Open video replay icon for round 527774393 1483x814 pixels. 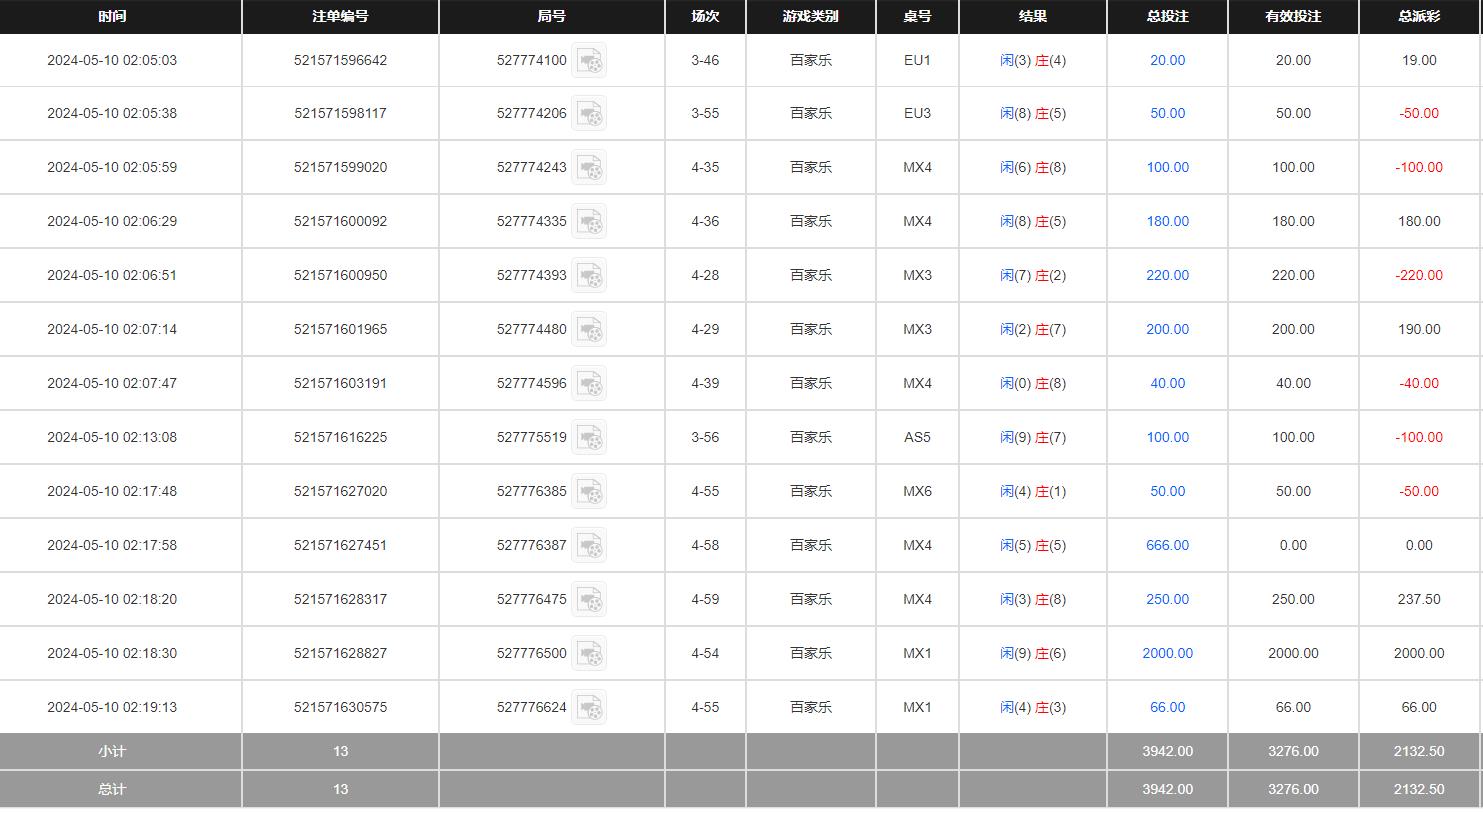(x=589, y=275)
